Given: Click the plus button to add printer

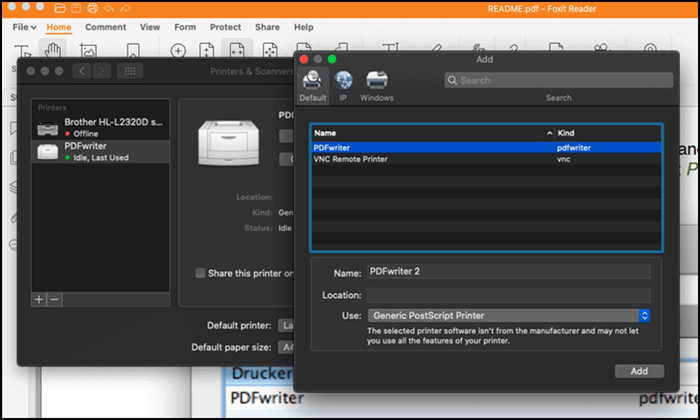Looking at the screenshot, I should tap(40, 299).
